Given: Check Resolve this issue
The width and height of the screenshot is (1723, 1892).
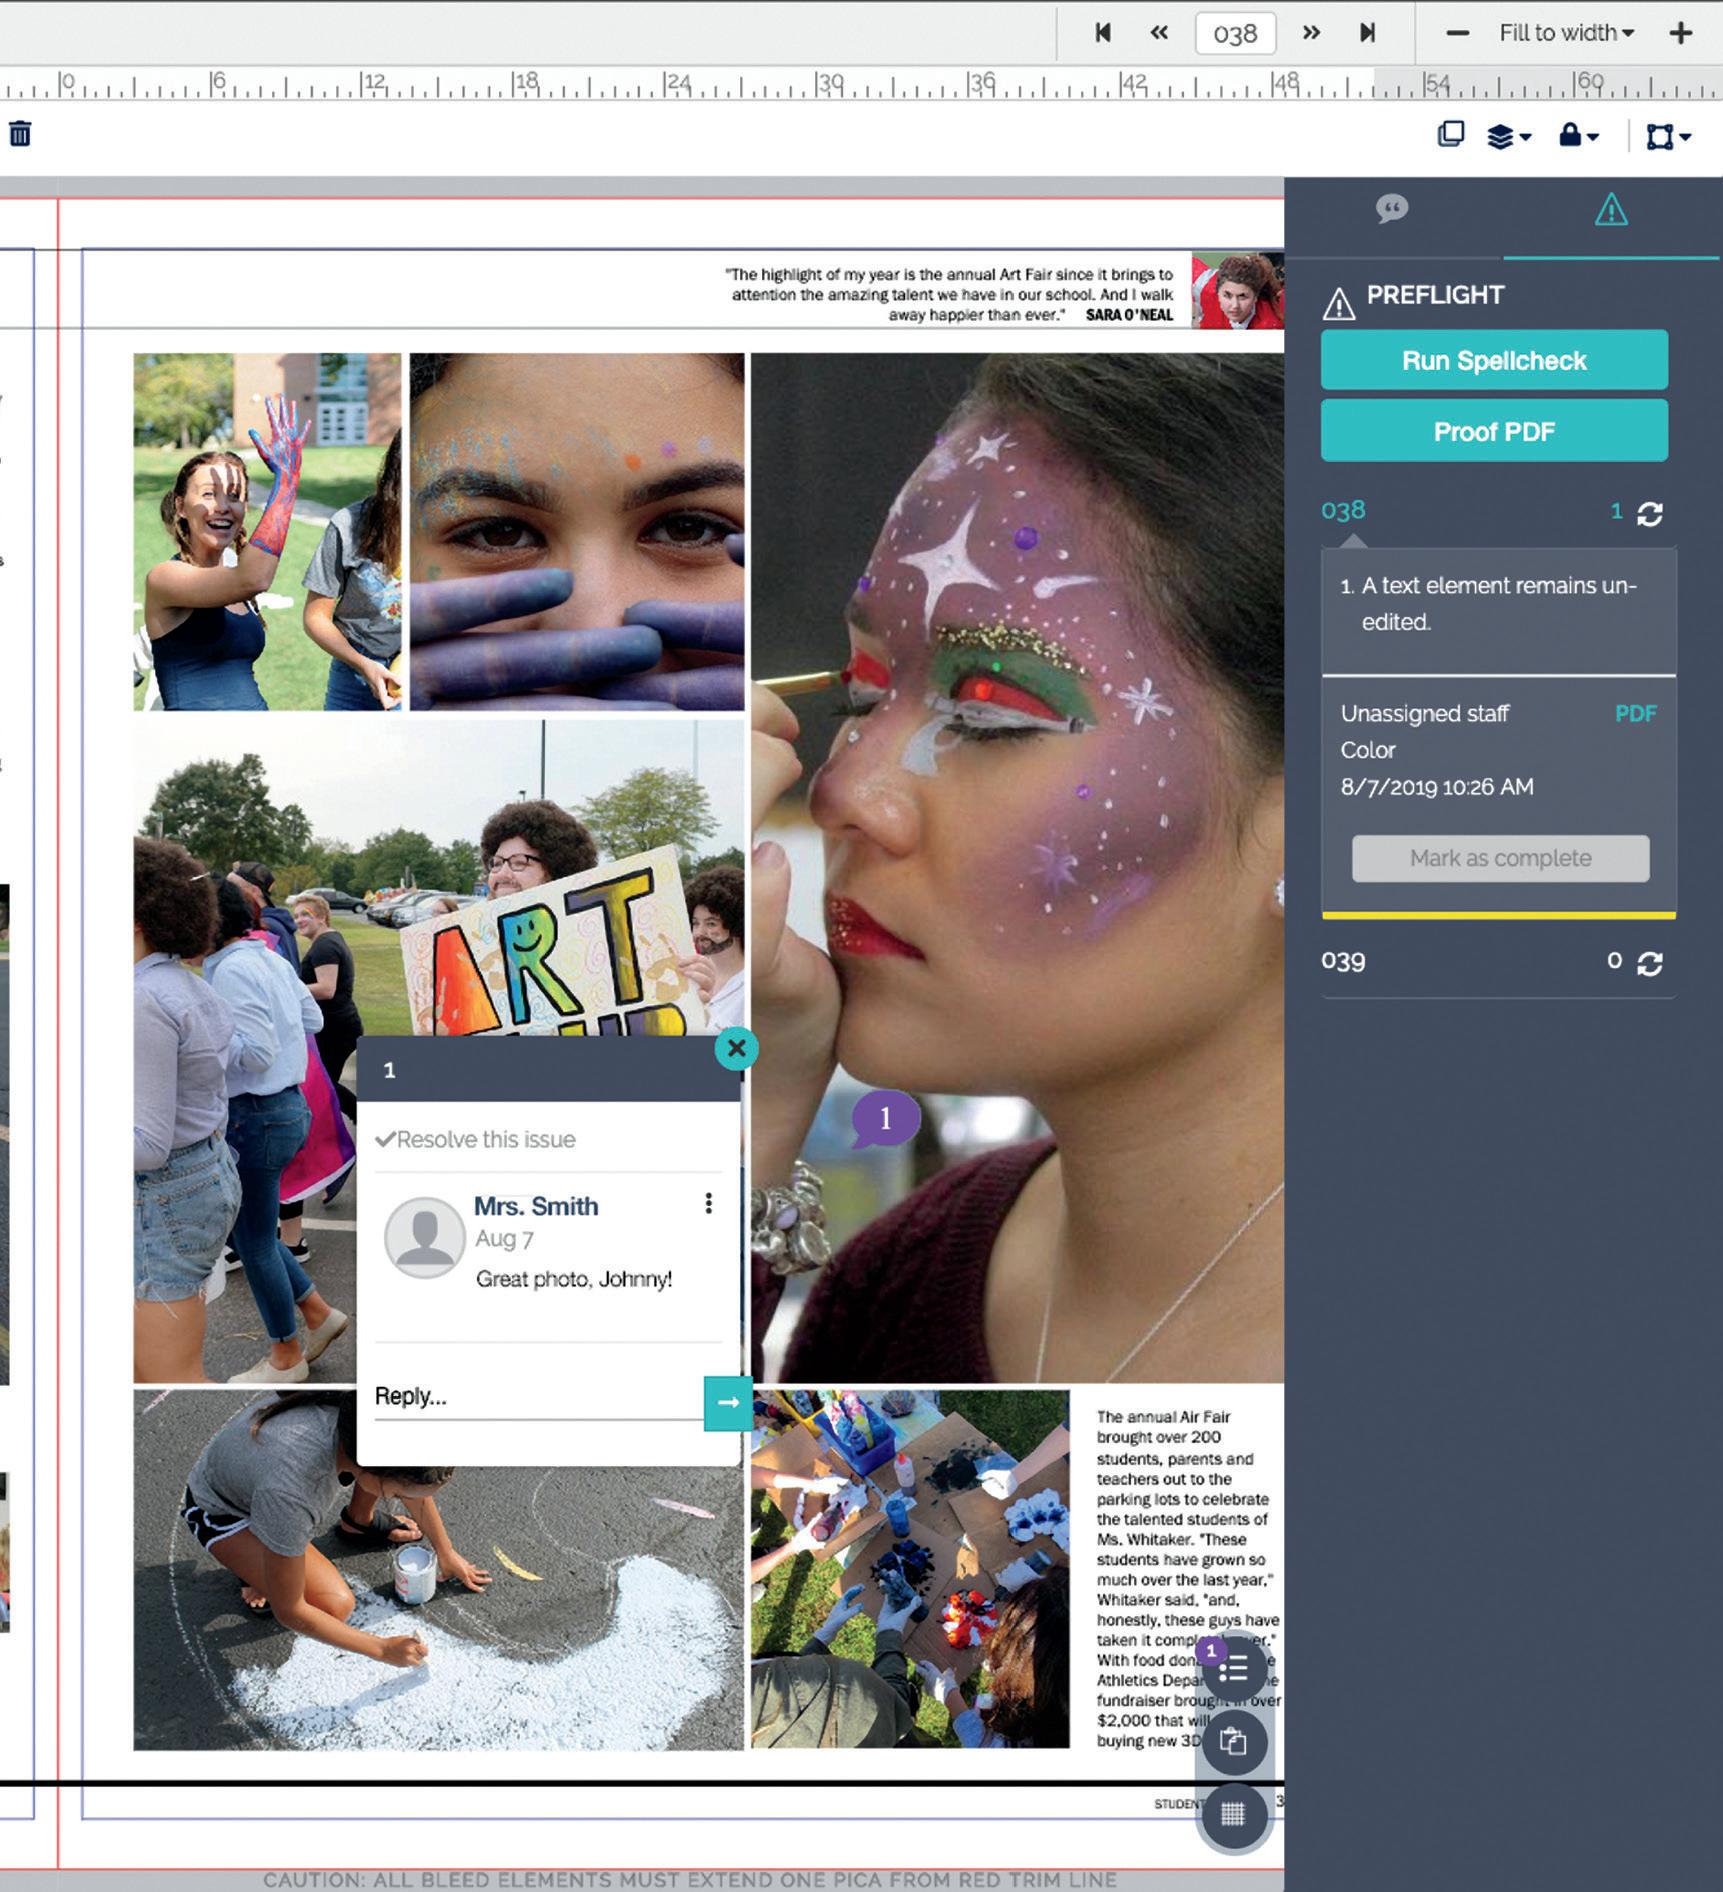Looking at the screenshot, I should tap(476, 1140).
